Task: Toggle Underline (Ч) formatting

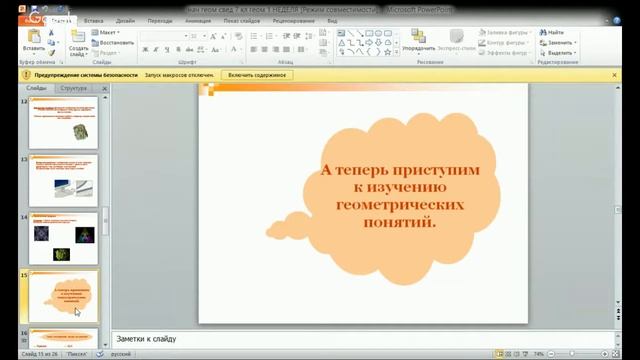Action: (167, 49)
